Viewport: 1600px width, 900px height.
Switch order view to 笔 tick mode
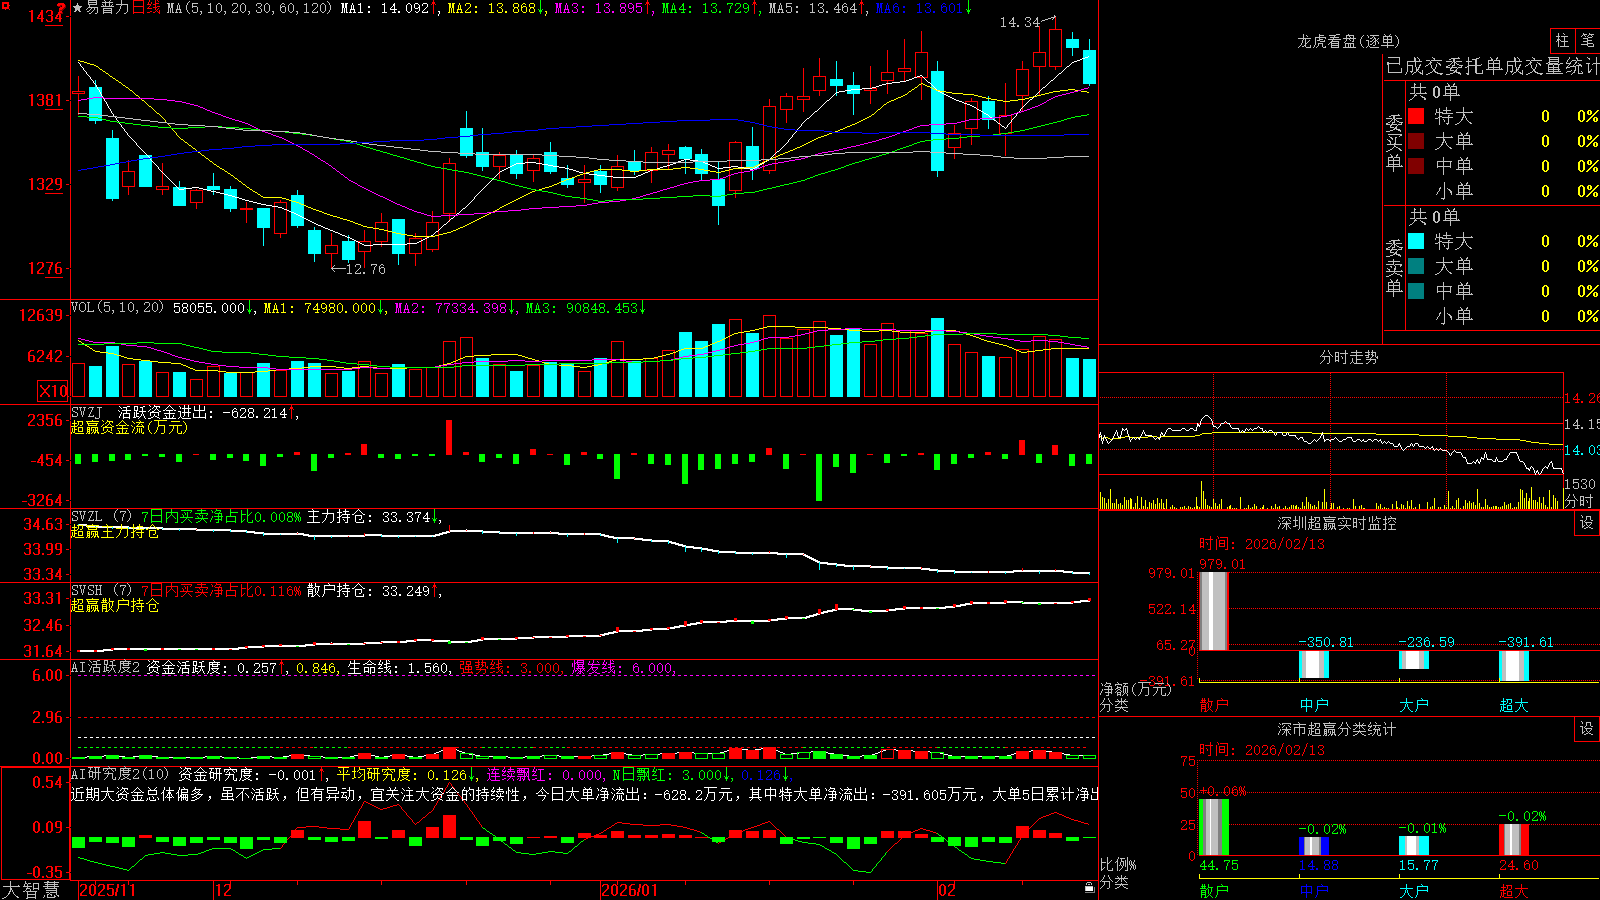tap(1587, 40)
